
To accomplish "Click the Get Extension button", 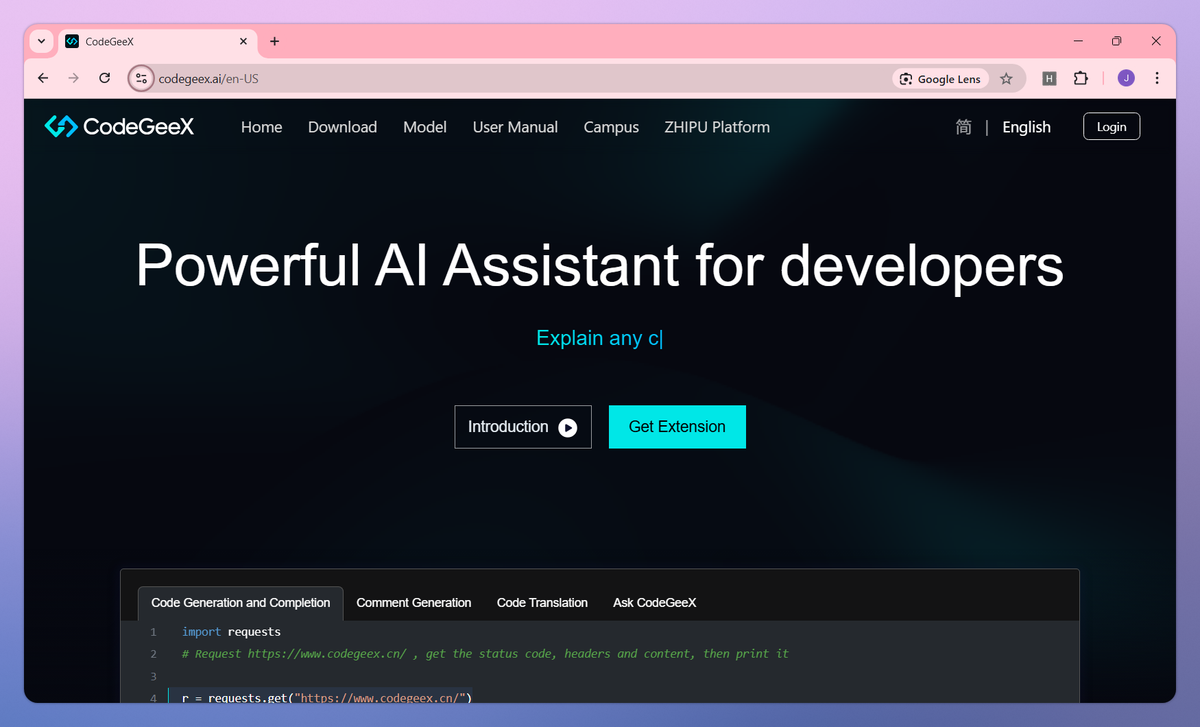I will [x=677, y=427].
